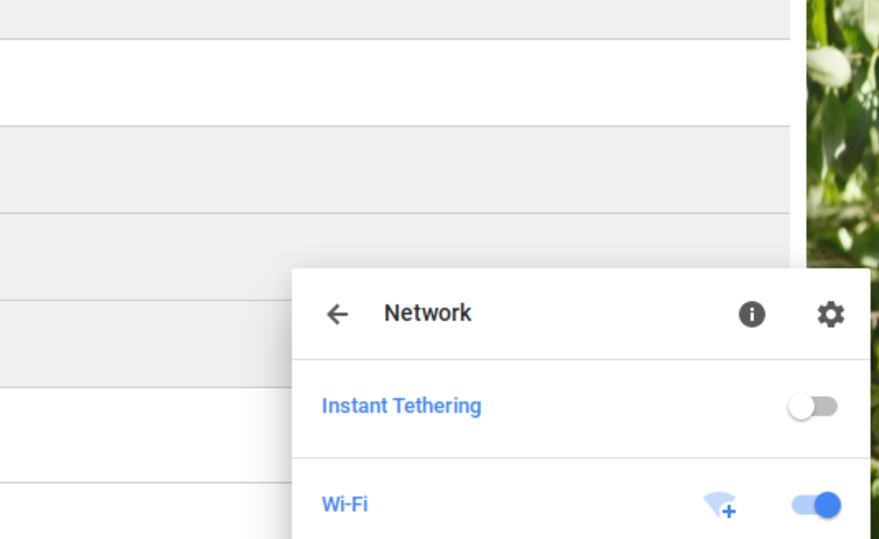Viewport: 879px width, 539px height.
Task: Open the Instant Tethering label link
Action: coord(401,406)
